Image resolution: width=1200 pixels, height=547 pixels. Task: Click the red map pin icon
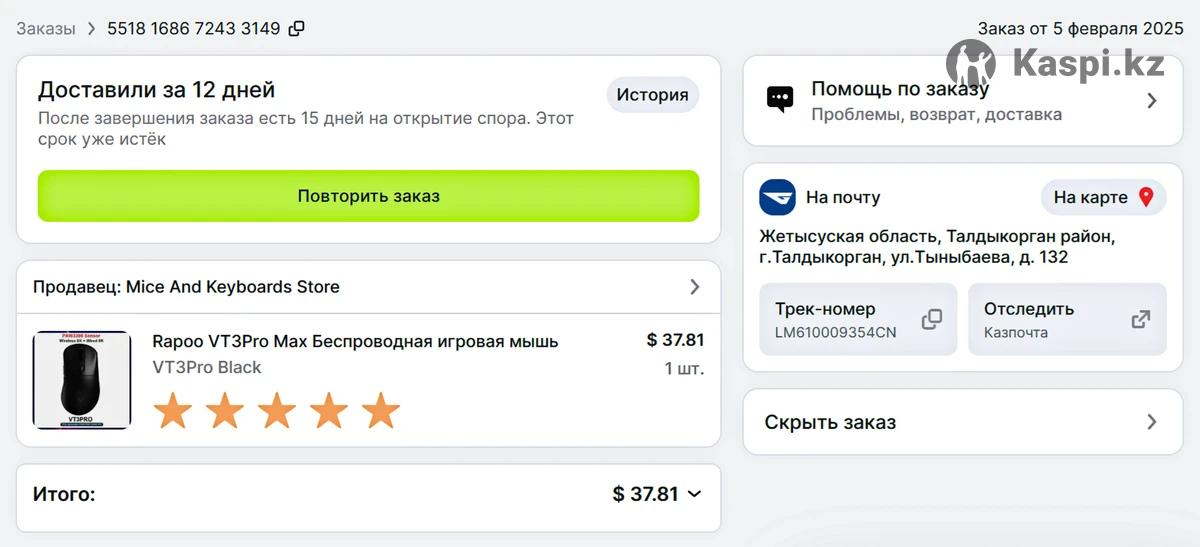pyautogui.click(x=1146, y=197)
